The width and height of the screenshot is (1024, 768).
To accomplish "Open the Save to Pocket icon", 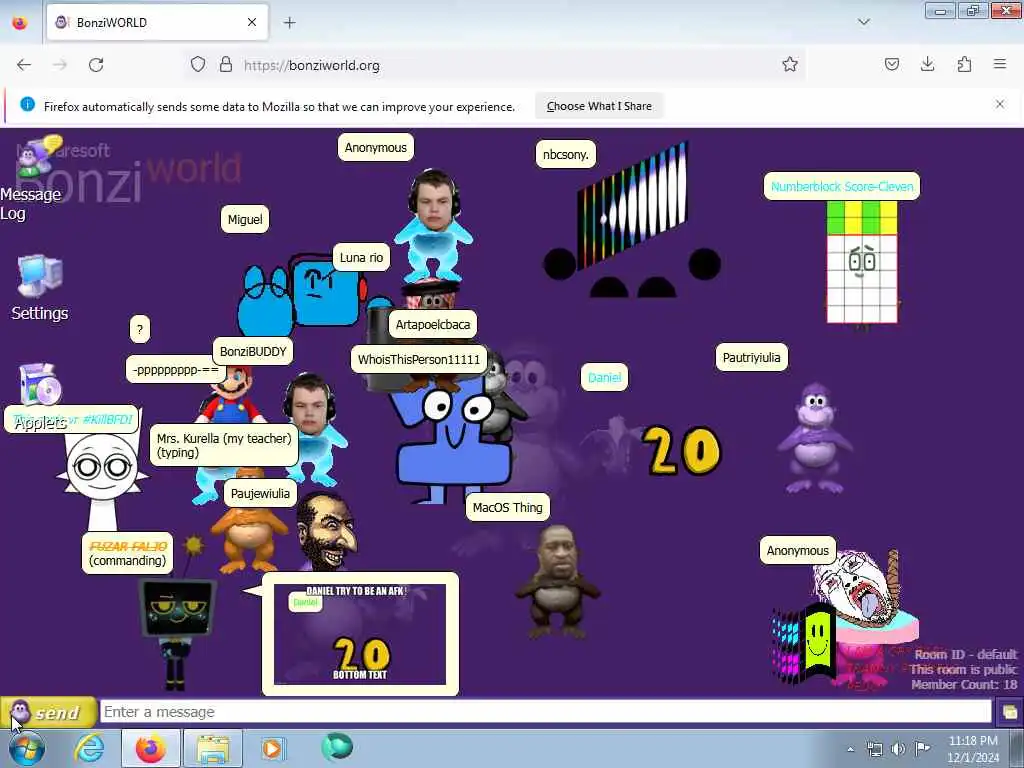I will pyautogui.click(x=891, y=64).
